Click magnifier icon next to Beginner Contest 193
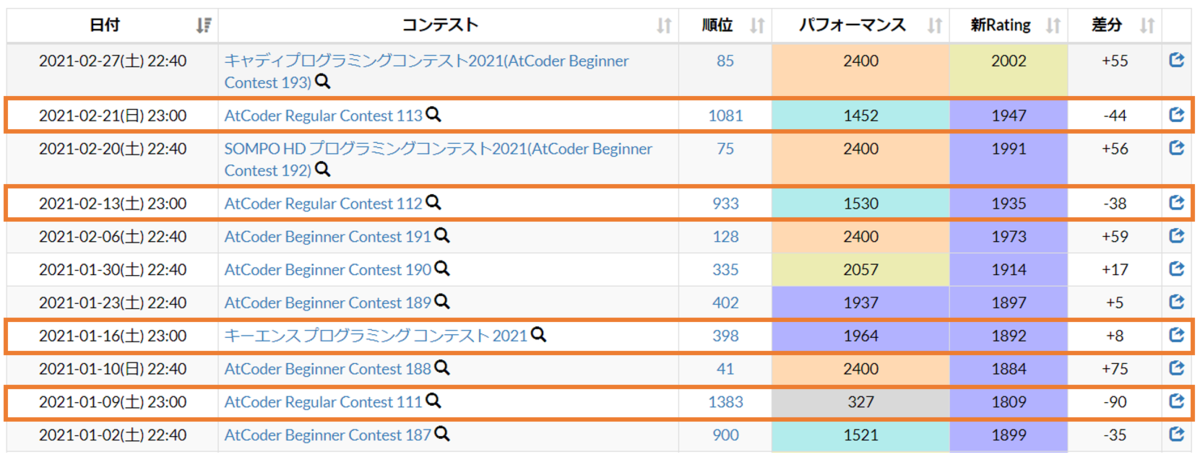 click(x=322, y=82)
